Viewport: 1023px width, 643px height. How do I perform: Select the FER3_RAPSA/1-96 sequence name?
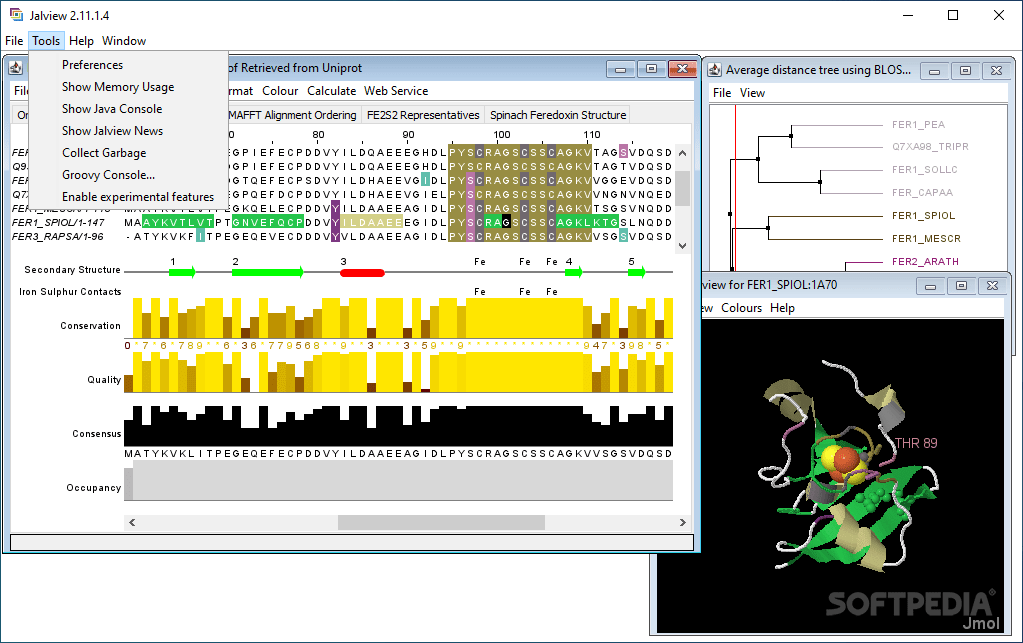coord(57,236)
